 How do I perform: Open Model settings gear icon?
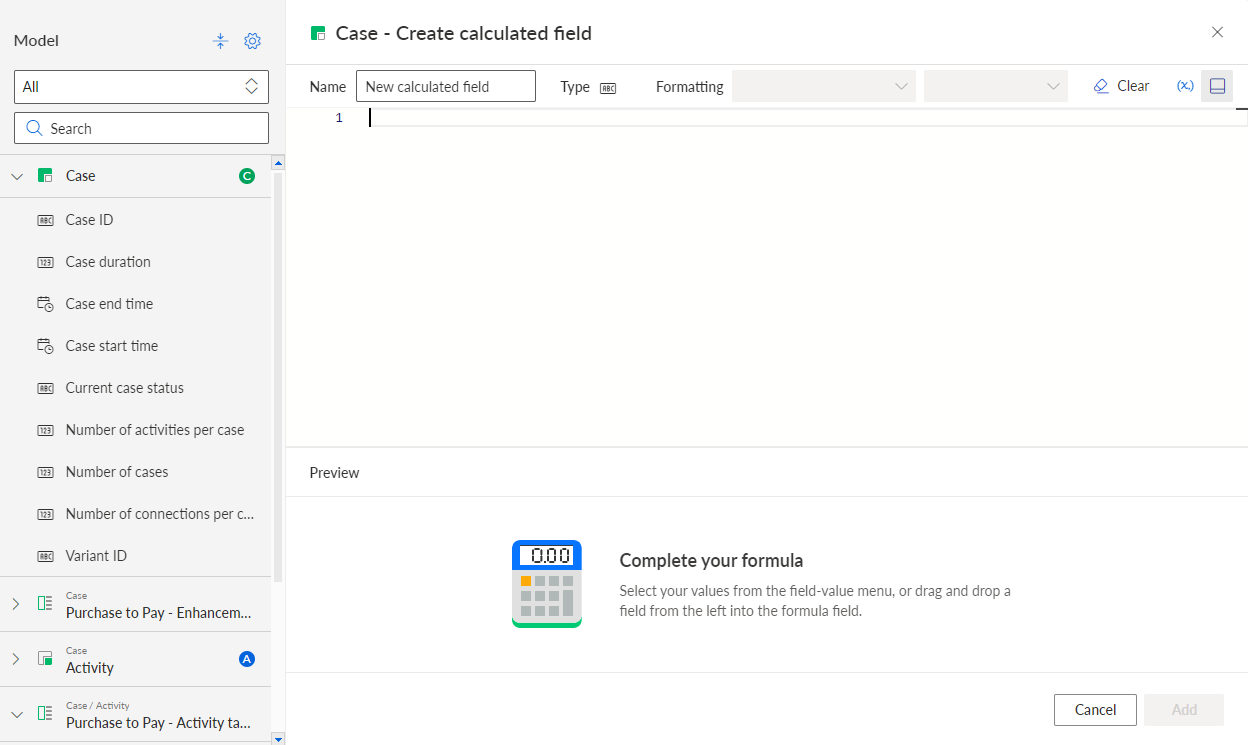pyautogui.click(x=253, y=41)
